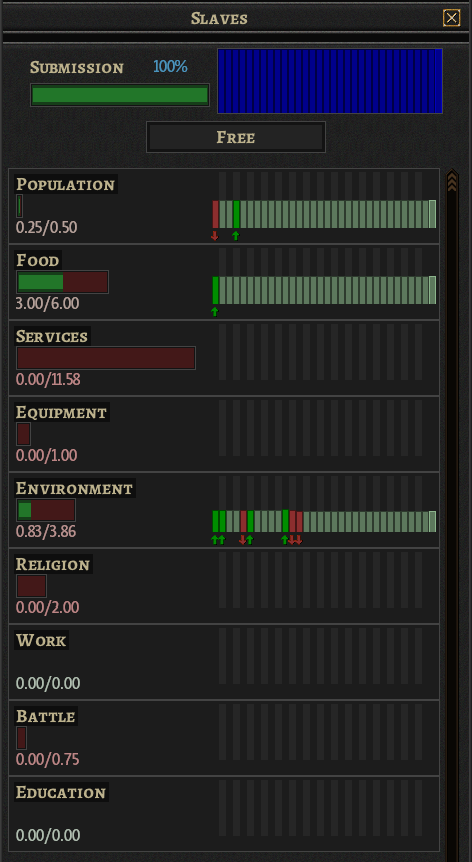Select the Equipment row heading
This screenshot has height=862, width=472.
point(62,412)
